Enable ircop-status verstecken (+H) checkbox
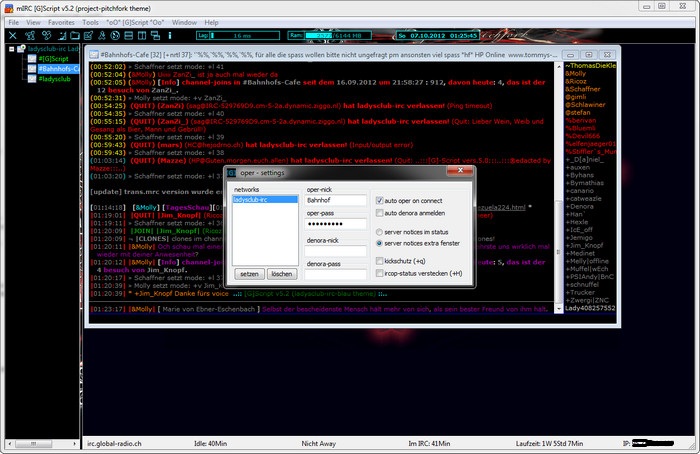The image size is (700, 454). [x=379, y=273]
